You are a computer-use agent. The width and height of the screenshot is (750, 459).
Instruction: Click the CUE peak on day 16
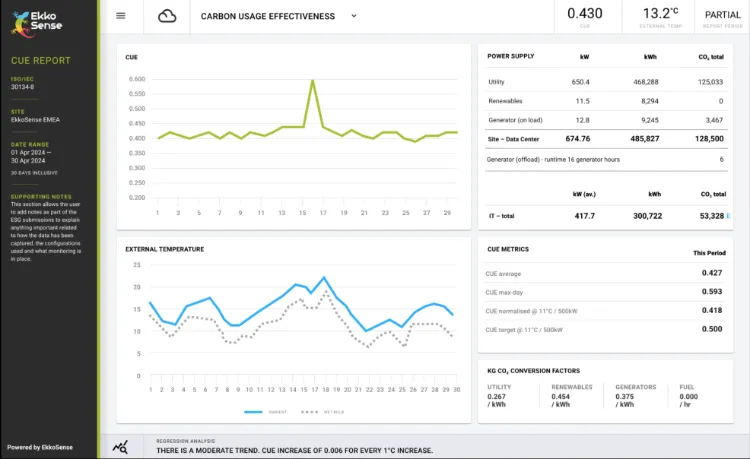[x=313, y=81]
